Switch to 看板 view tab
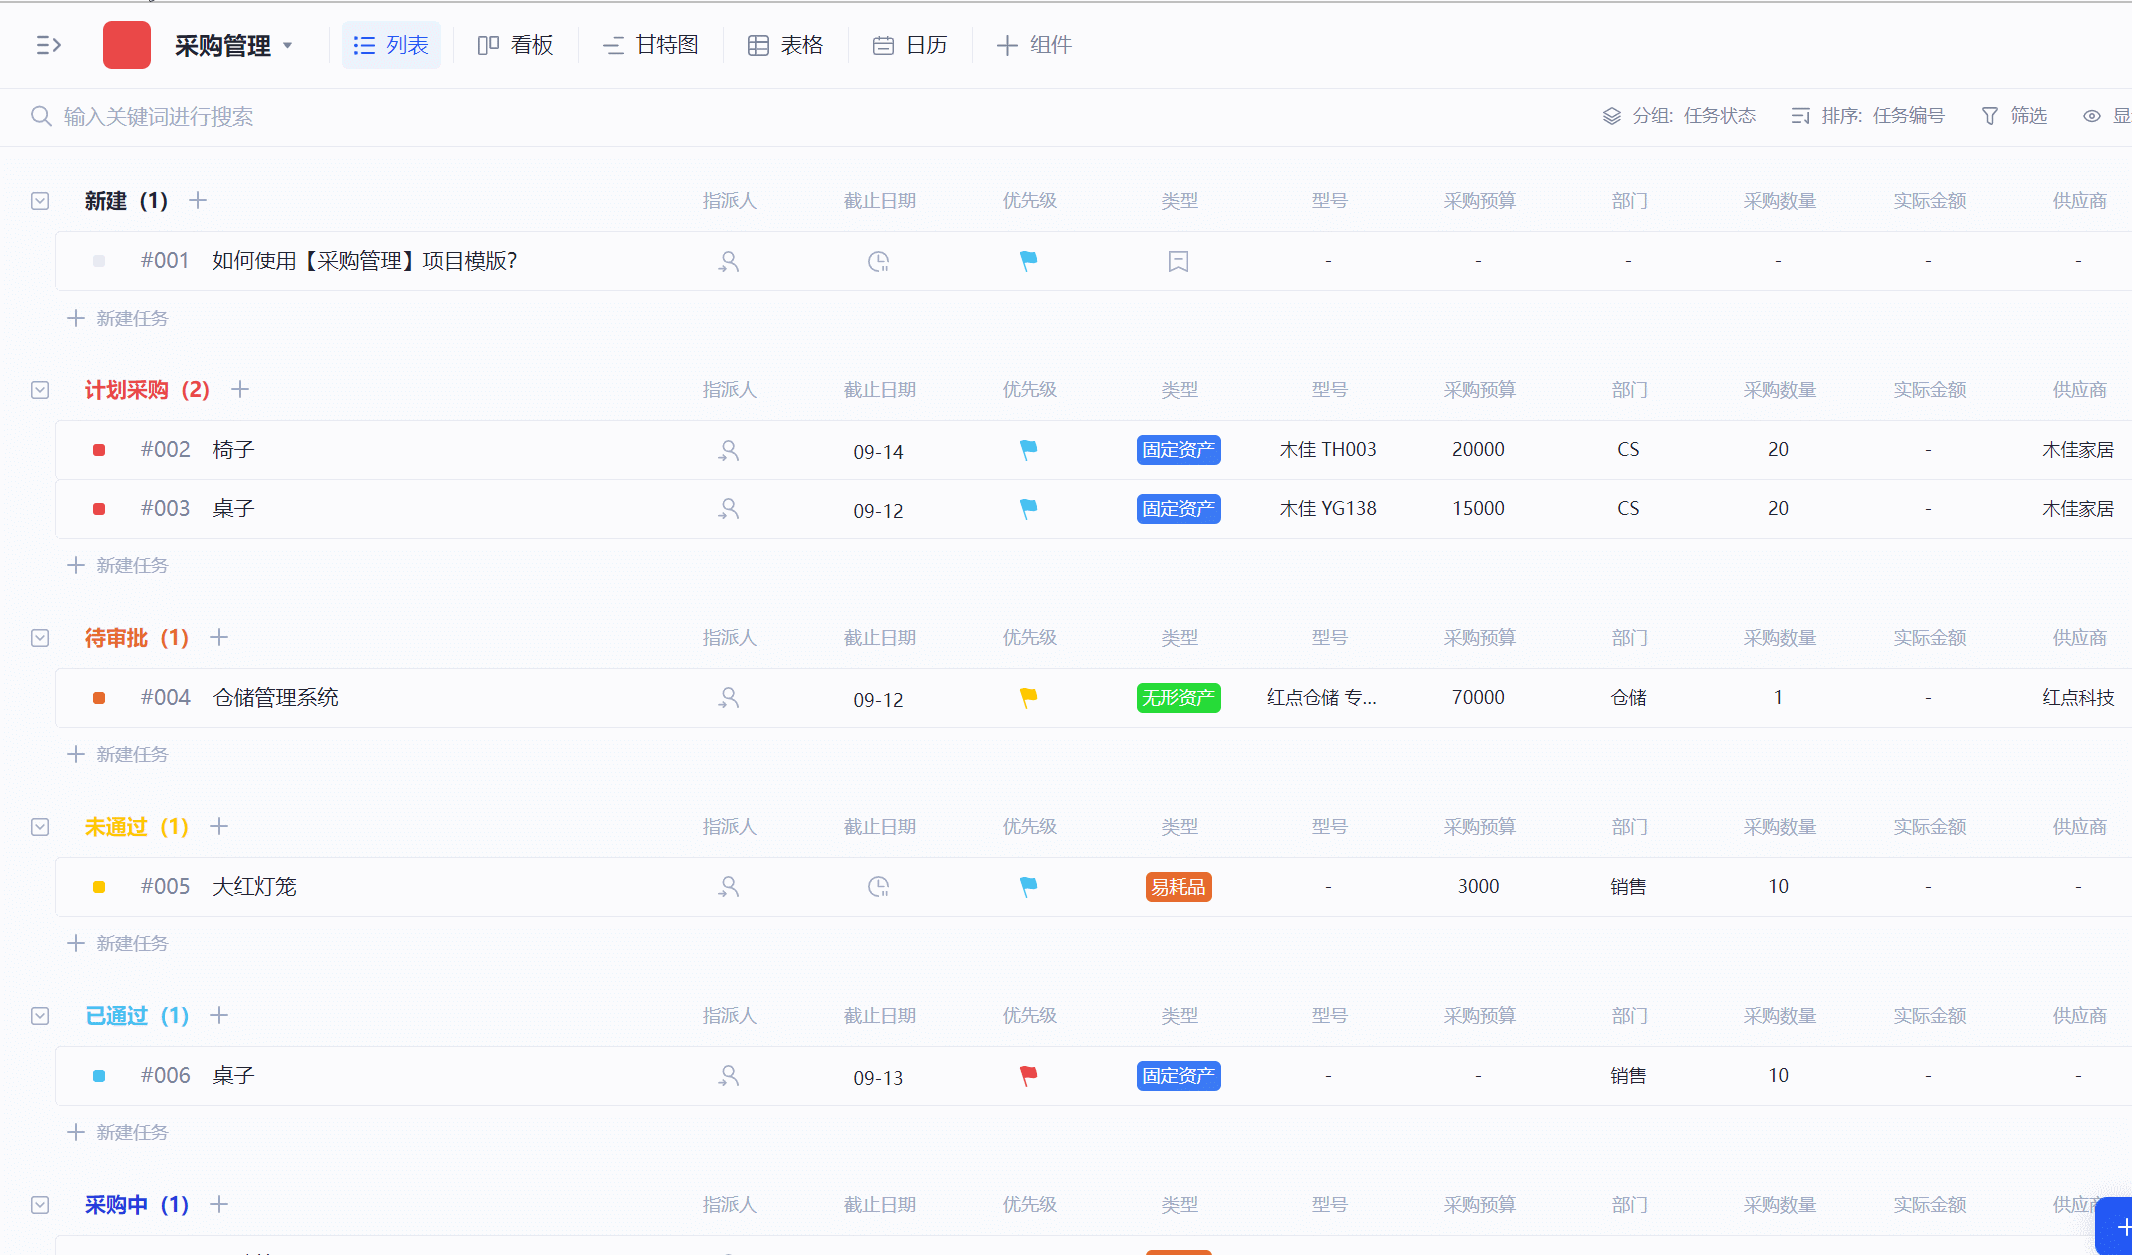The image size is (2132, 1255). click(x=515, y=45)
